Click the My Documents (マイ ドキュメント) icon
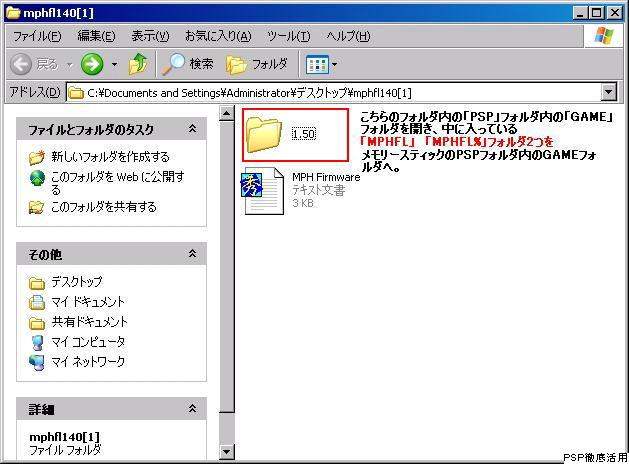 [37, 302]
